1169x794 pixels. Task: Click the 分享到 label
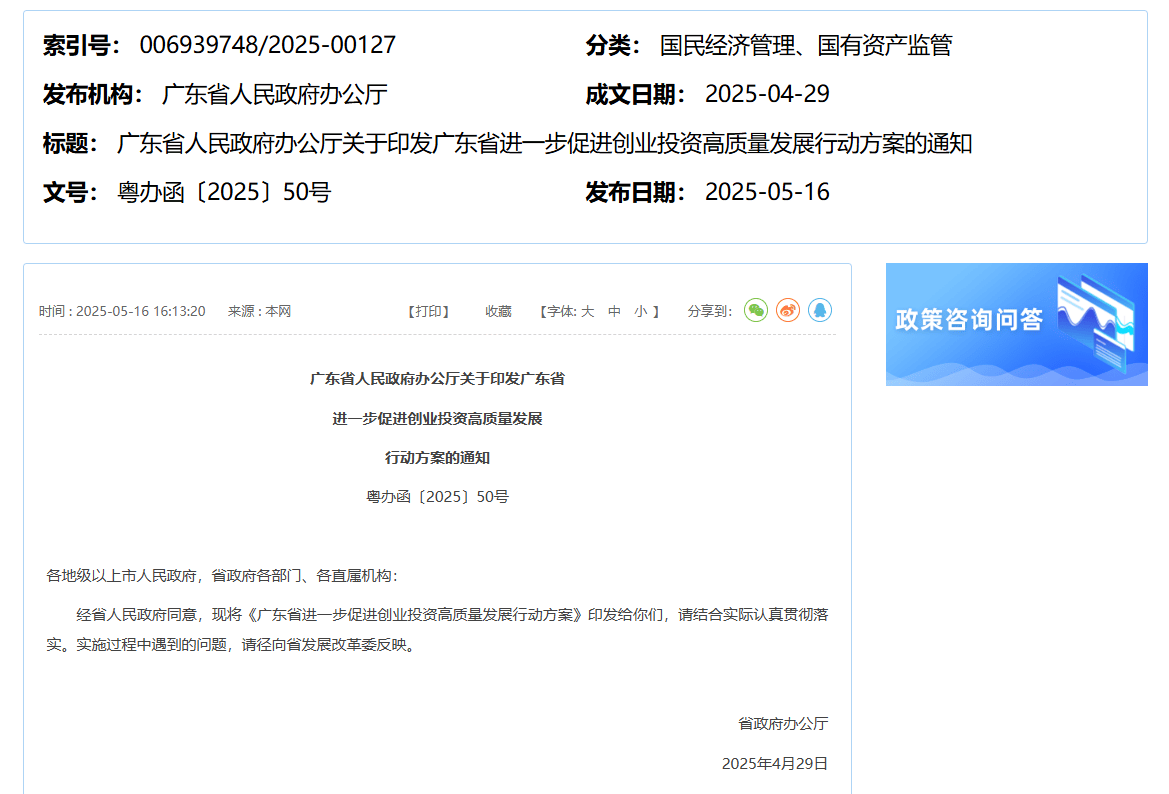click(x=710, y=312)
